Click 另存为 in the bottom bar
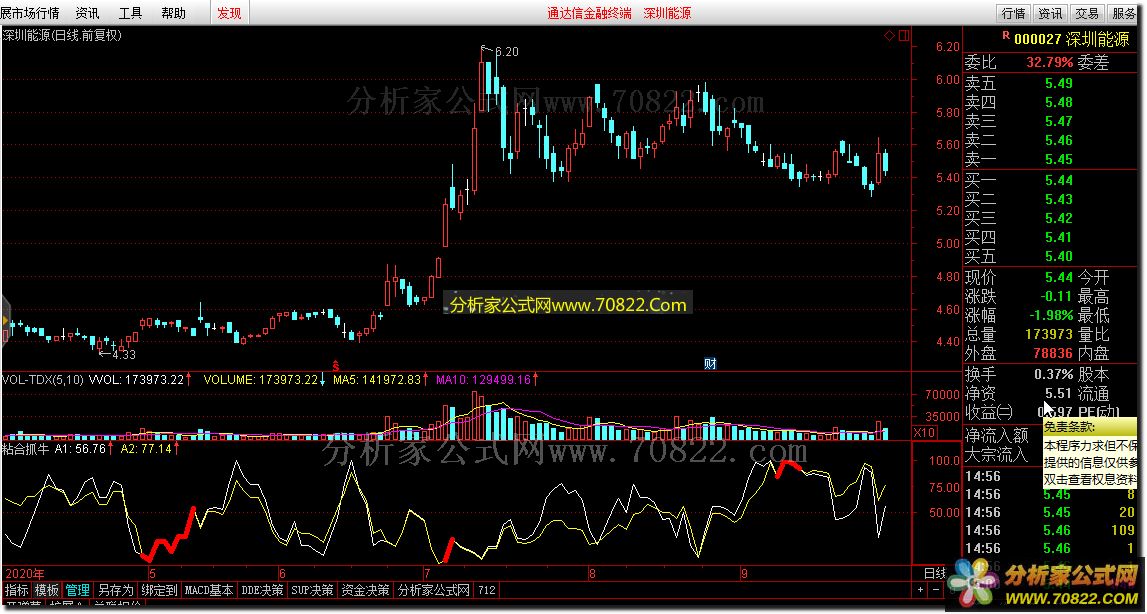This screenshot has width=1147, height=614. tap(116, 590)
